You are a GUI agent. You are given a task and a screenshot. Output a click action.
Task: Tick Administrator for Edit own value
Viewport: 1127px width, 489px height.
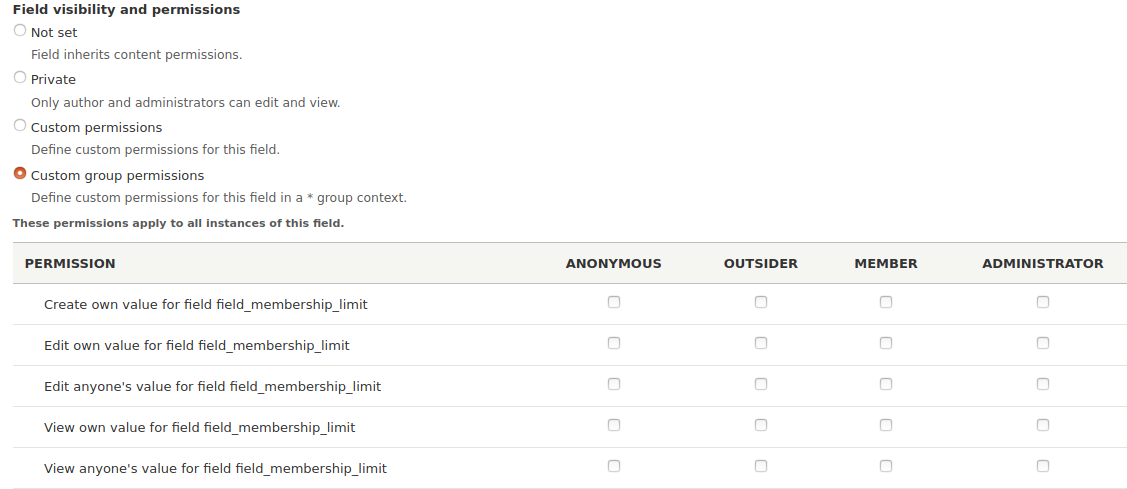[1043, 343]
